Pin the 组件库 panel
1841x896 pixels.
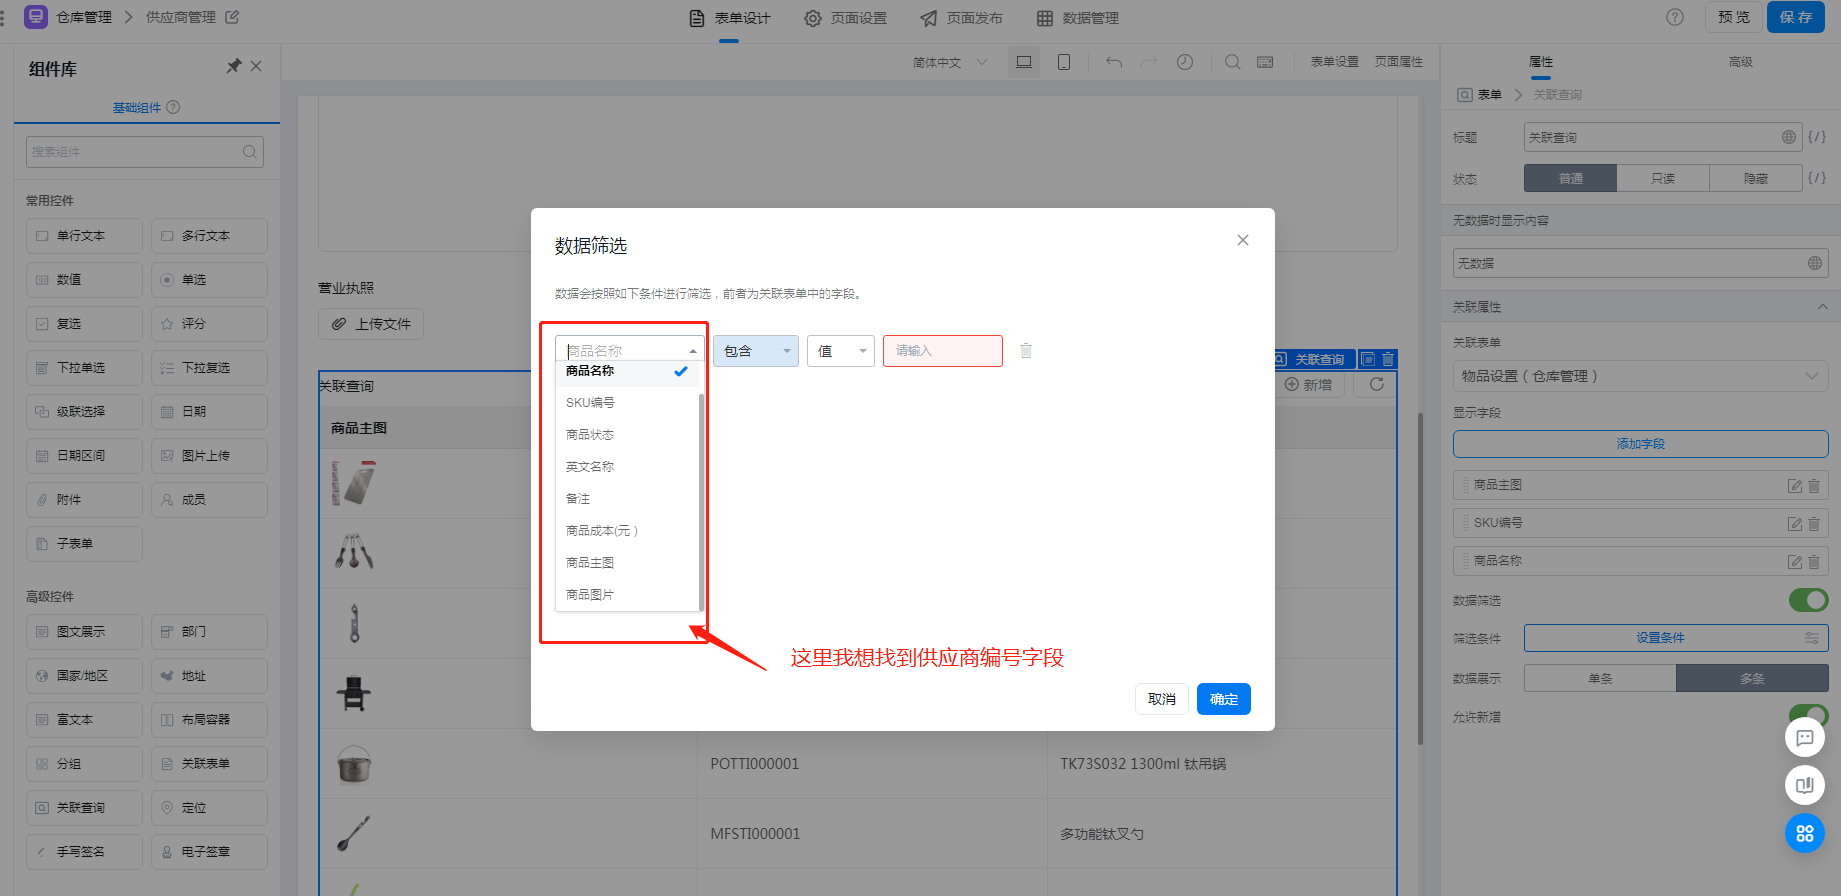pos(234,66)
